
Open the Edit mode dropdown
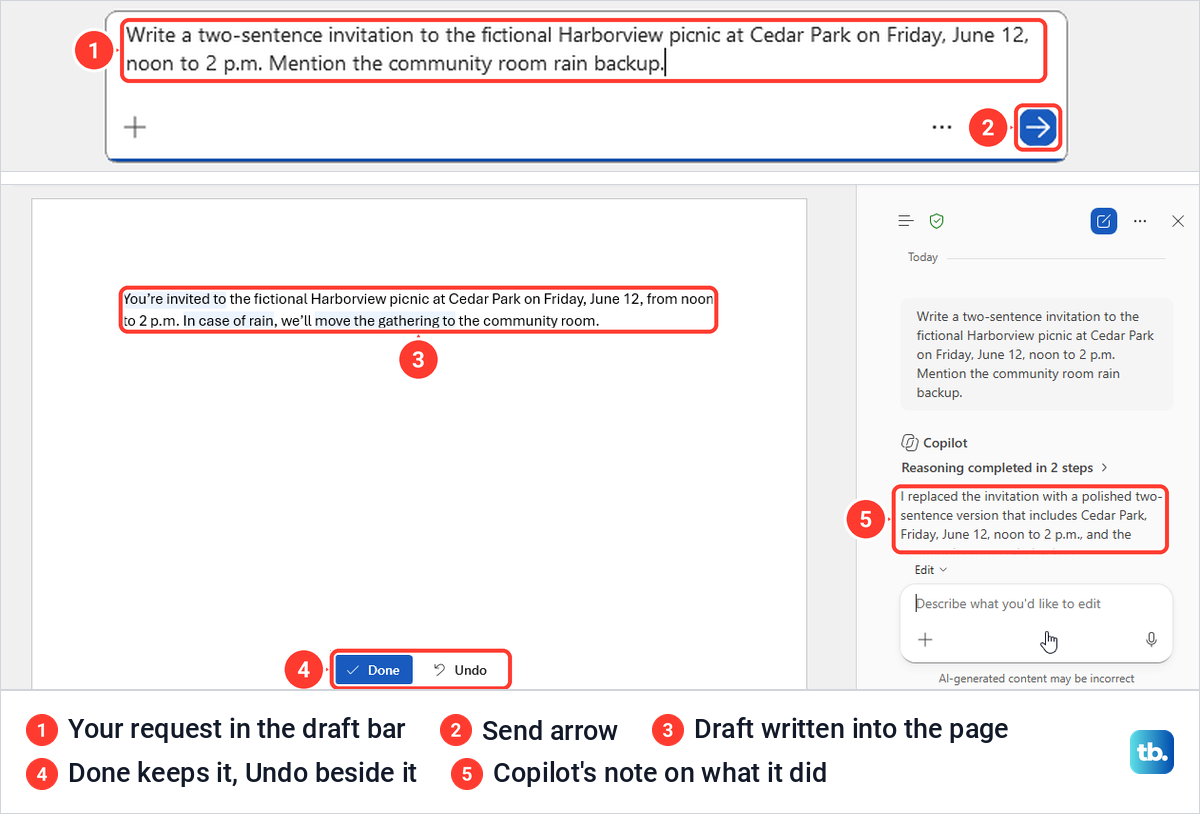(931, 570)
